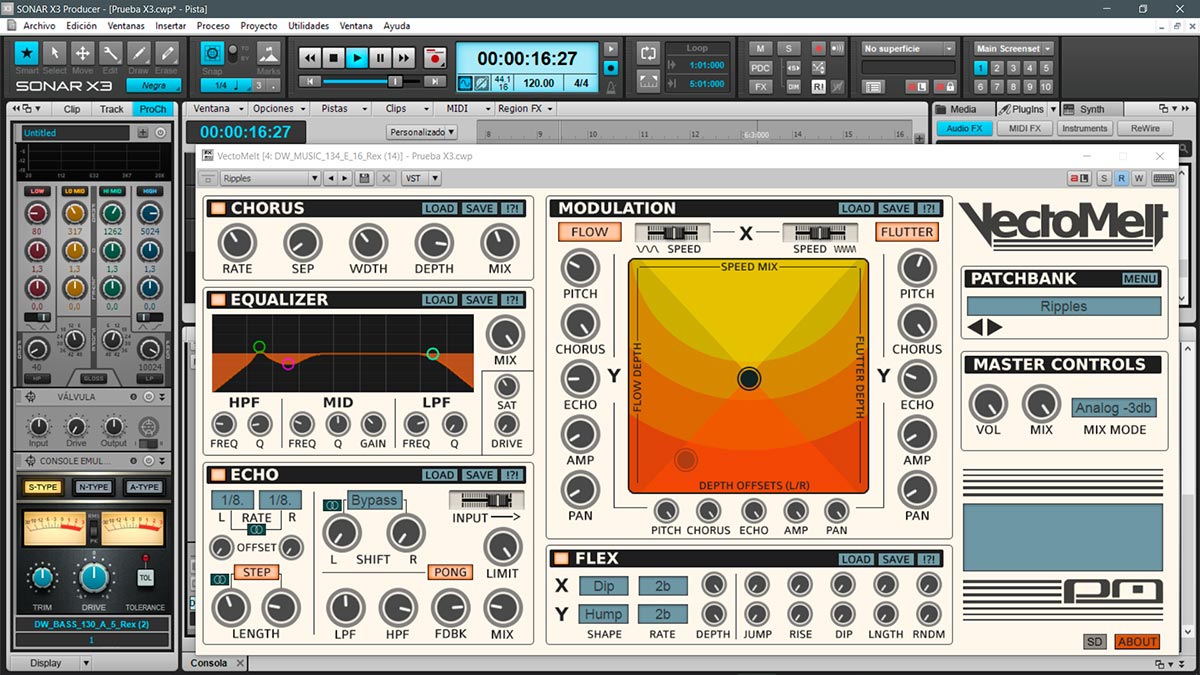
Task: Open the Main Screenset dropdown
Action: (1014, 48)
